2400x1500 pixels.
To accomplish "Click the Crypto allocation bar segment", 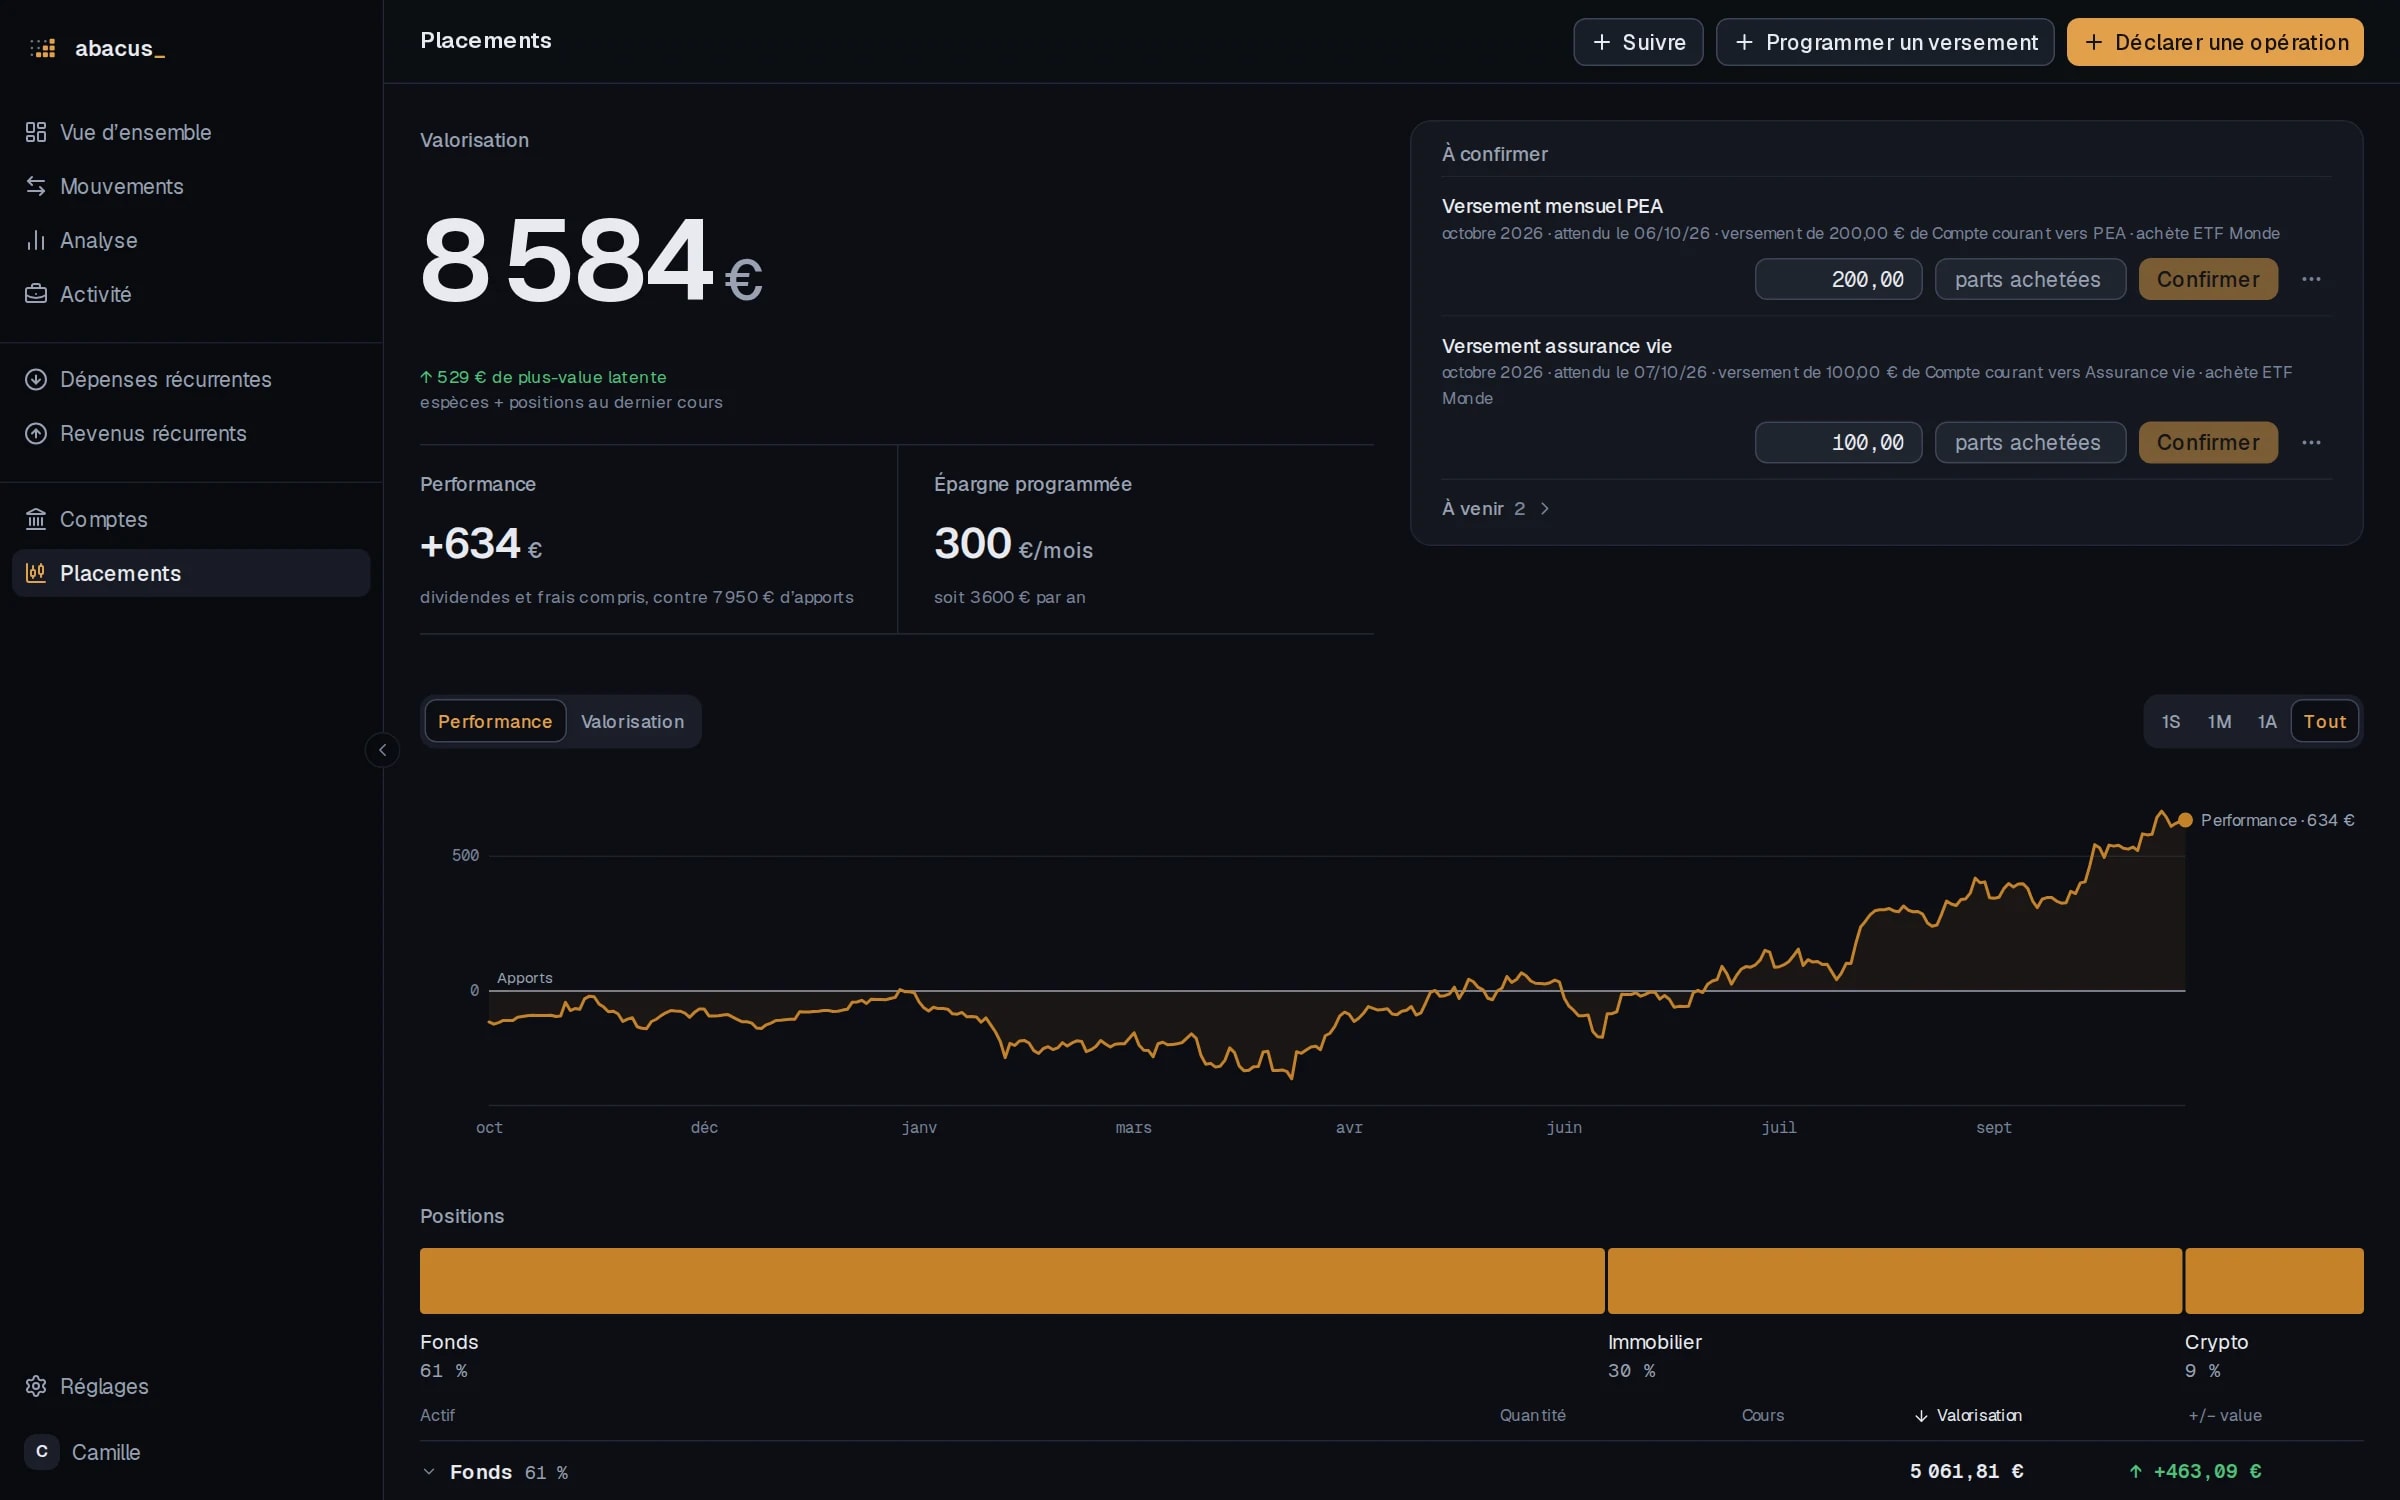I will coord(2274,1280).
